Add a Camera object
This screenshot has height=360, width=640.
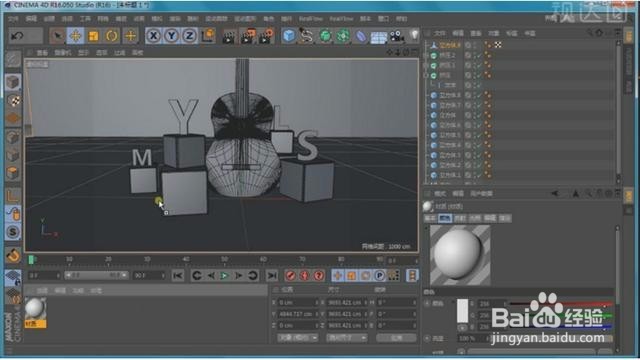(396, 36)
